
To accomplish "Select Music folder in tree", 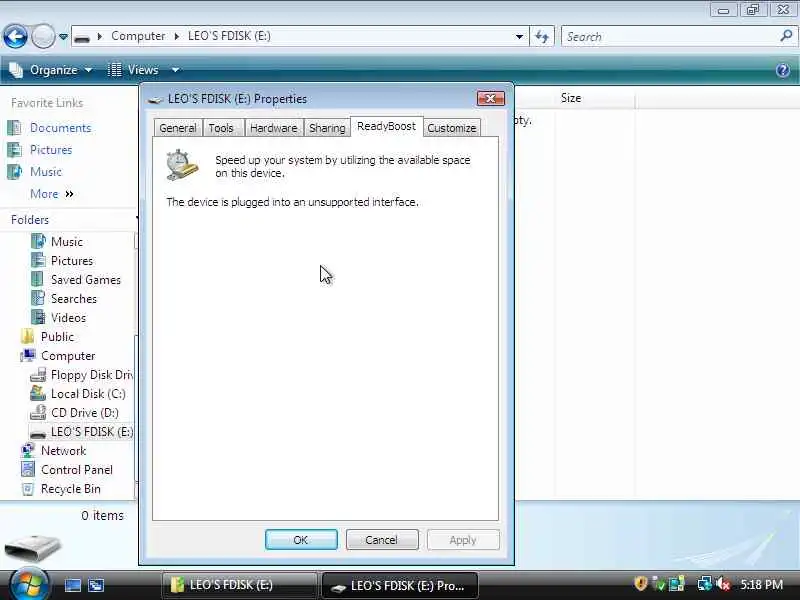I will click(x=66, y=242).
